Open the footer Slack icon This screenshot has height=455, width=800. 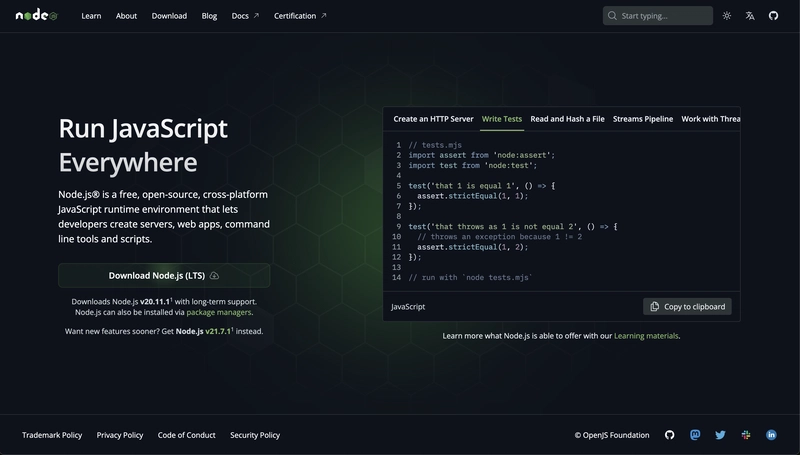click(x=745, y=435)
